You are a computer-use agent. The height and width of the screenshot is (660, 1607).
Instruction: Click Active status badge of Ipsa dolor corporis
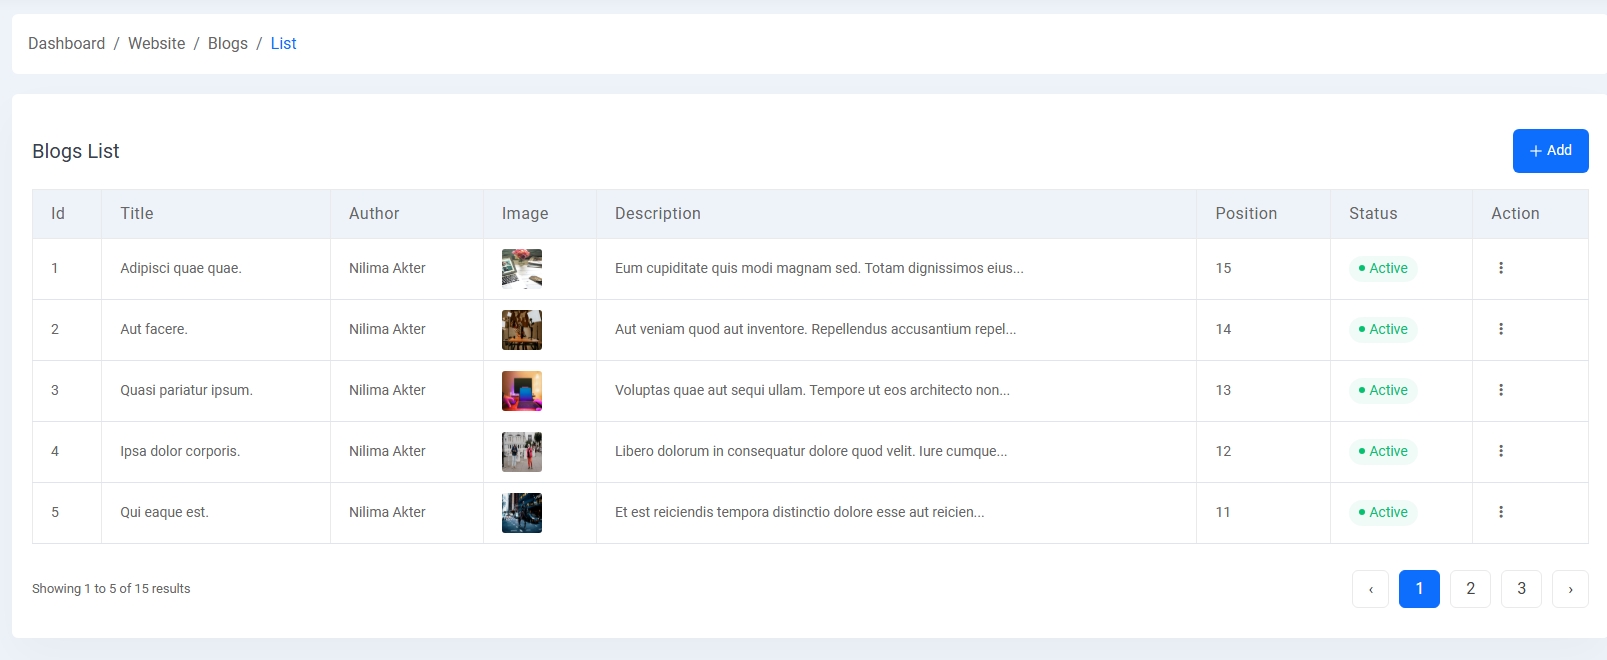(x=1383, y=451)
